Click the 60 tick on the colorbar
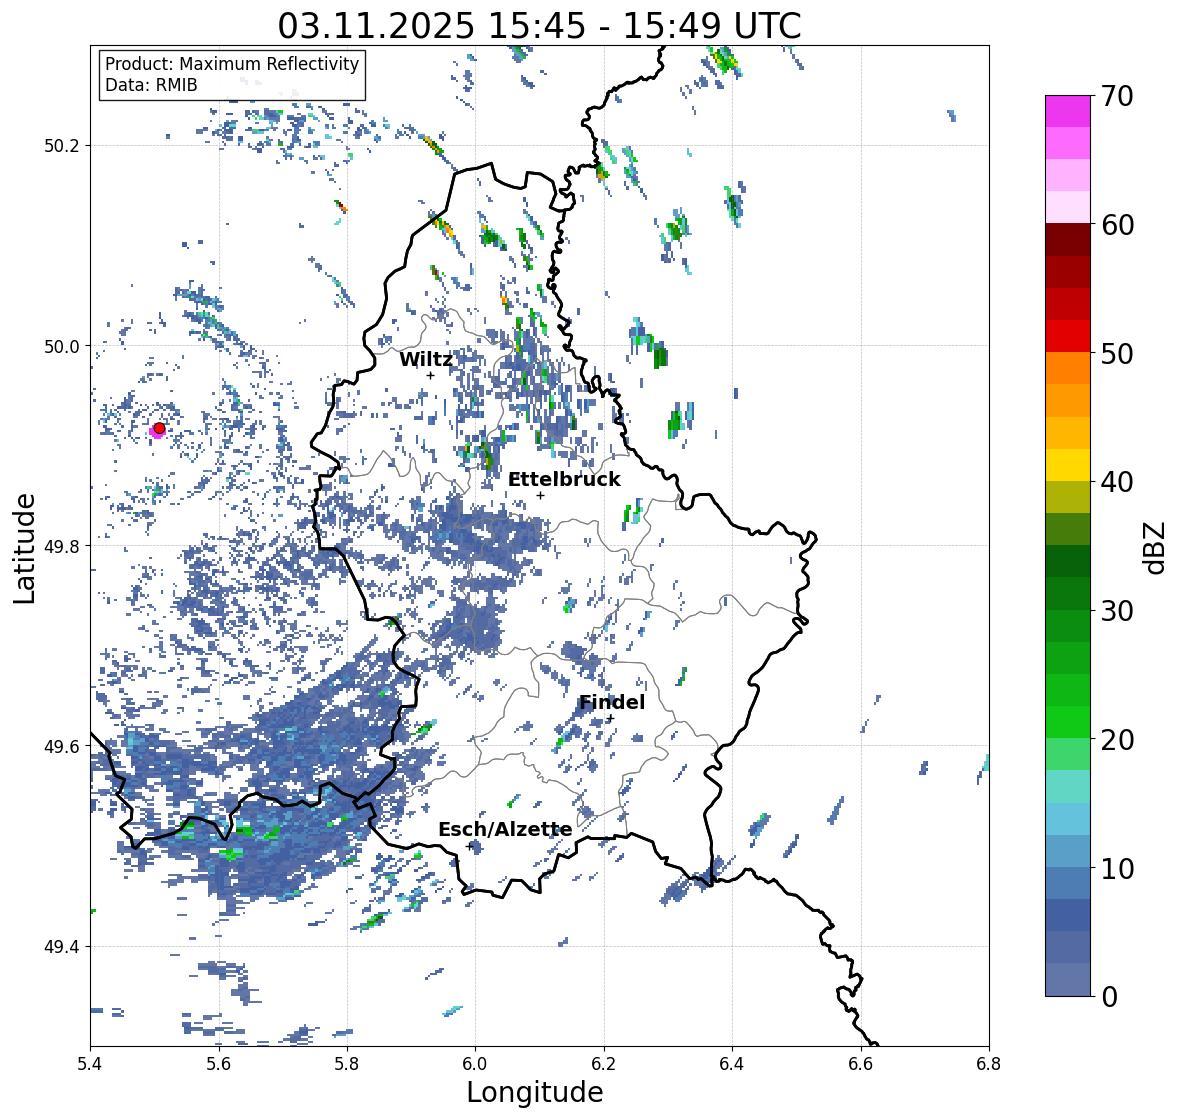The width and height of the screenshot is (1179, 1117). click(x=1117, y=225)
